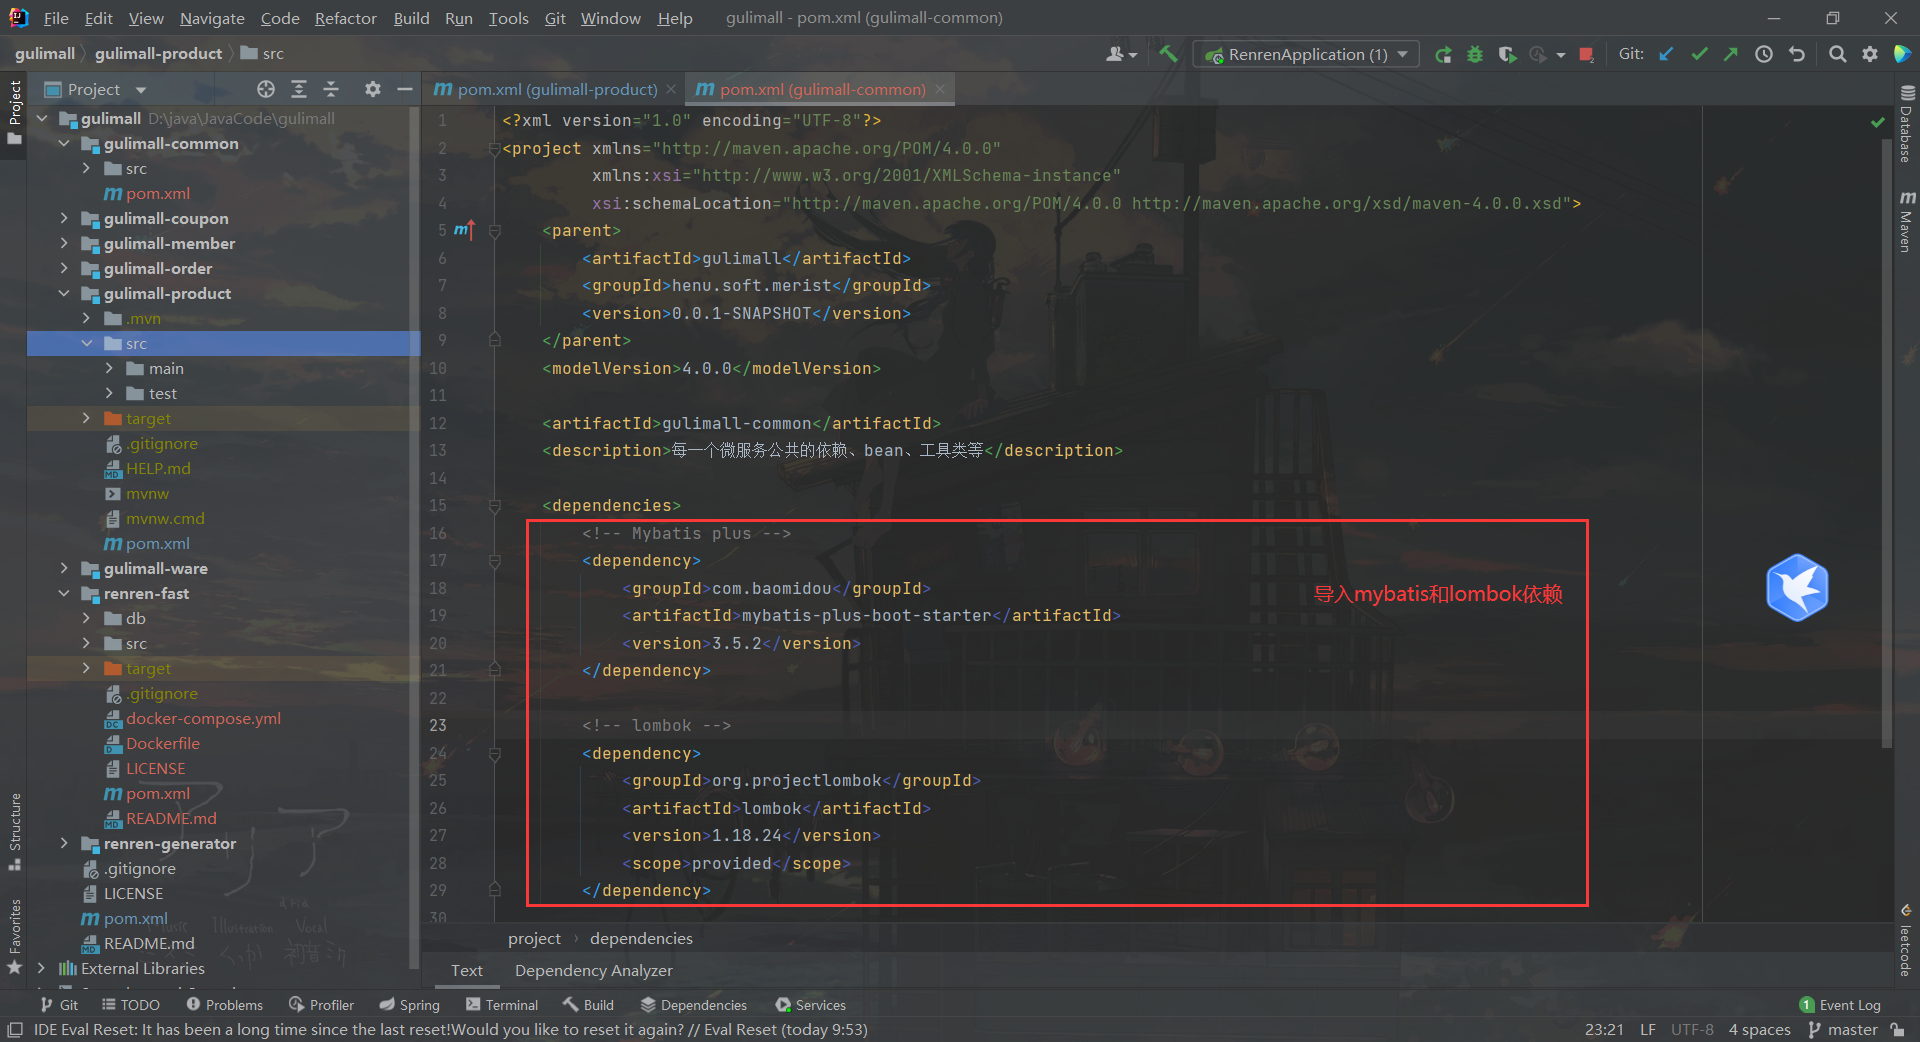Open the Database tool window
The height and width of the screenshot is (1042, 1920).
click(x=1907, y=125)
